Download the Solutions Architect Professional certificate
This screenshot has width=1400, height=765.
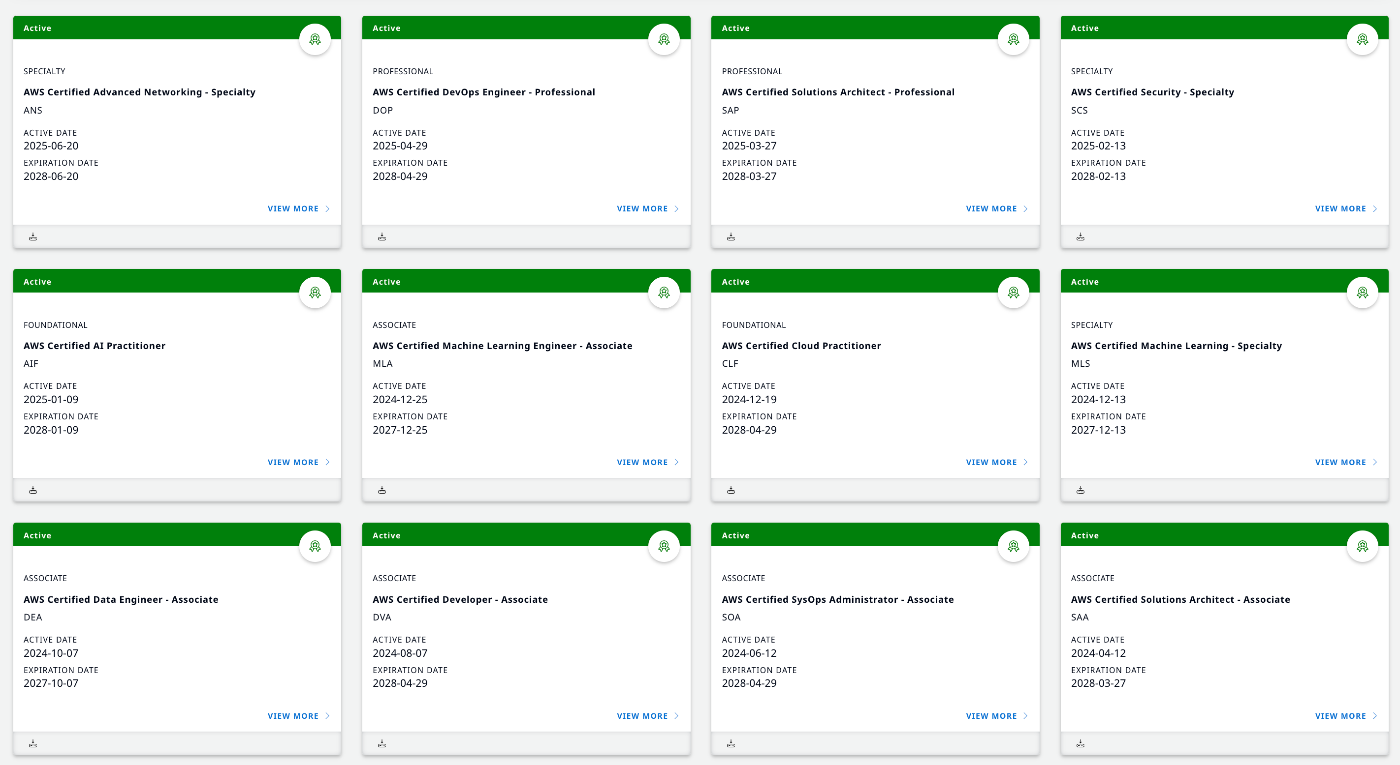[731, 237]
